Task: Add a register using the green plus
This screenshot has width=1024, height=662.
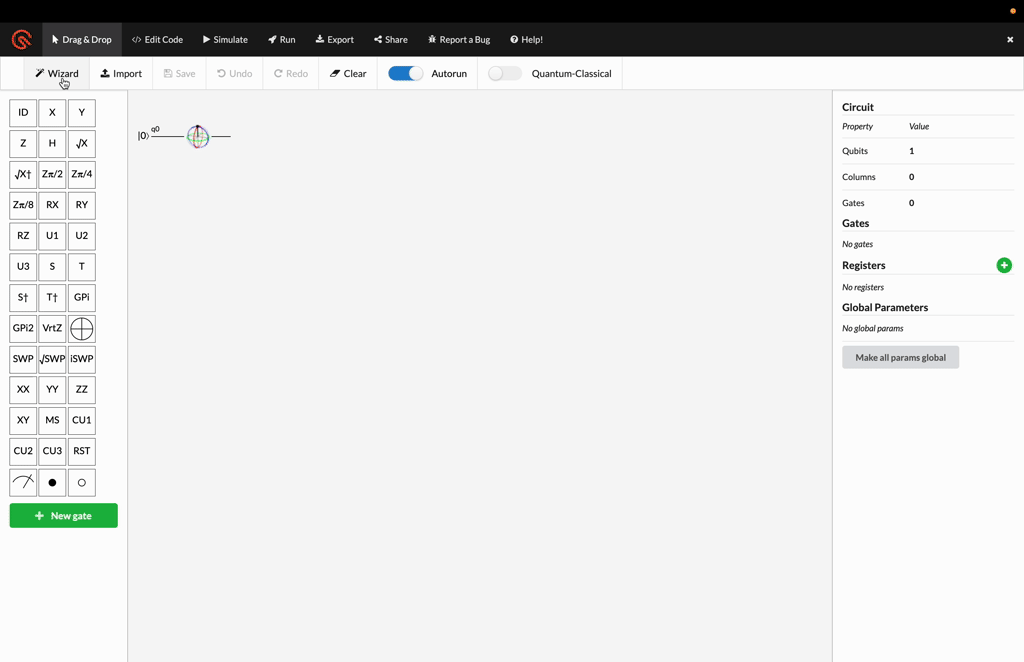Action: [x=1004, y=265]
